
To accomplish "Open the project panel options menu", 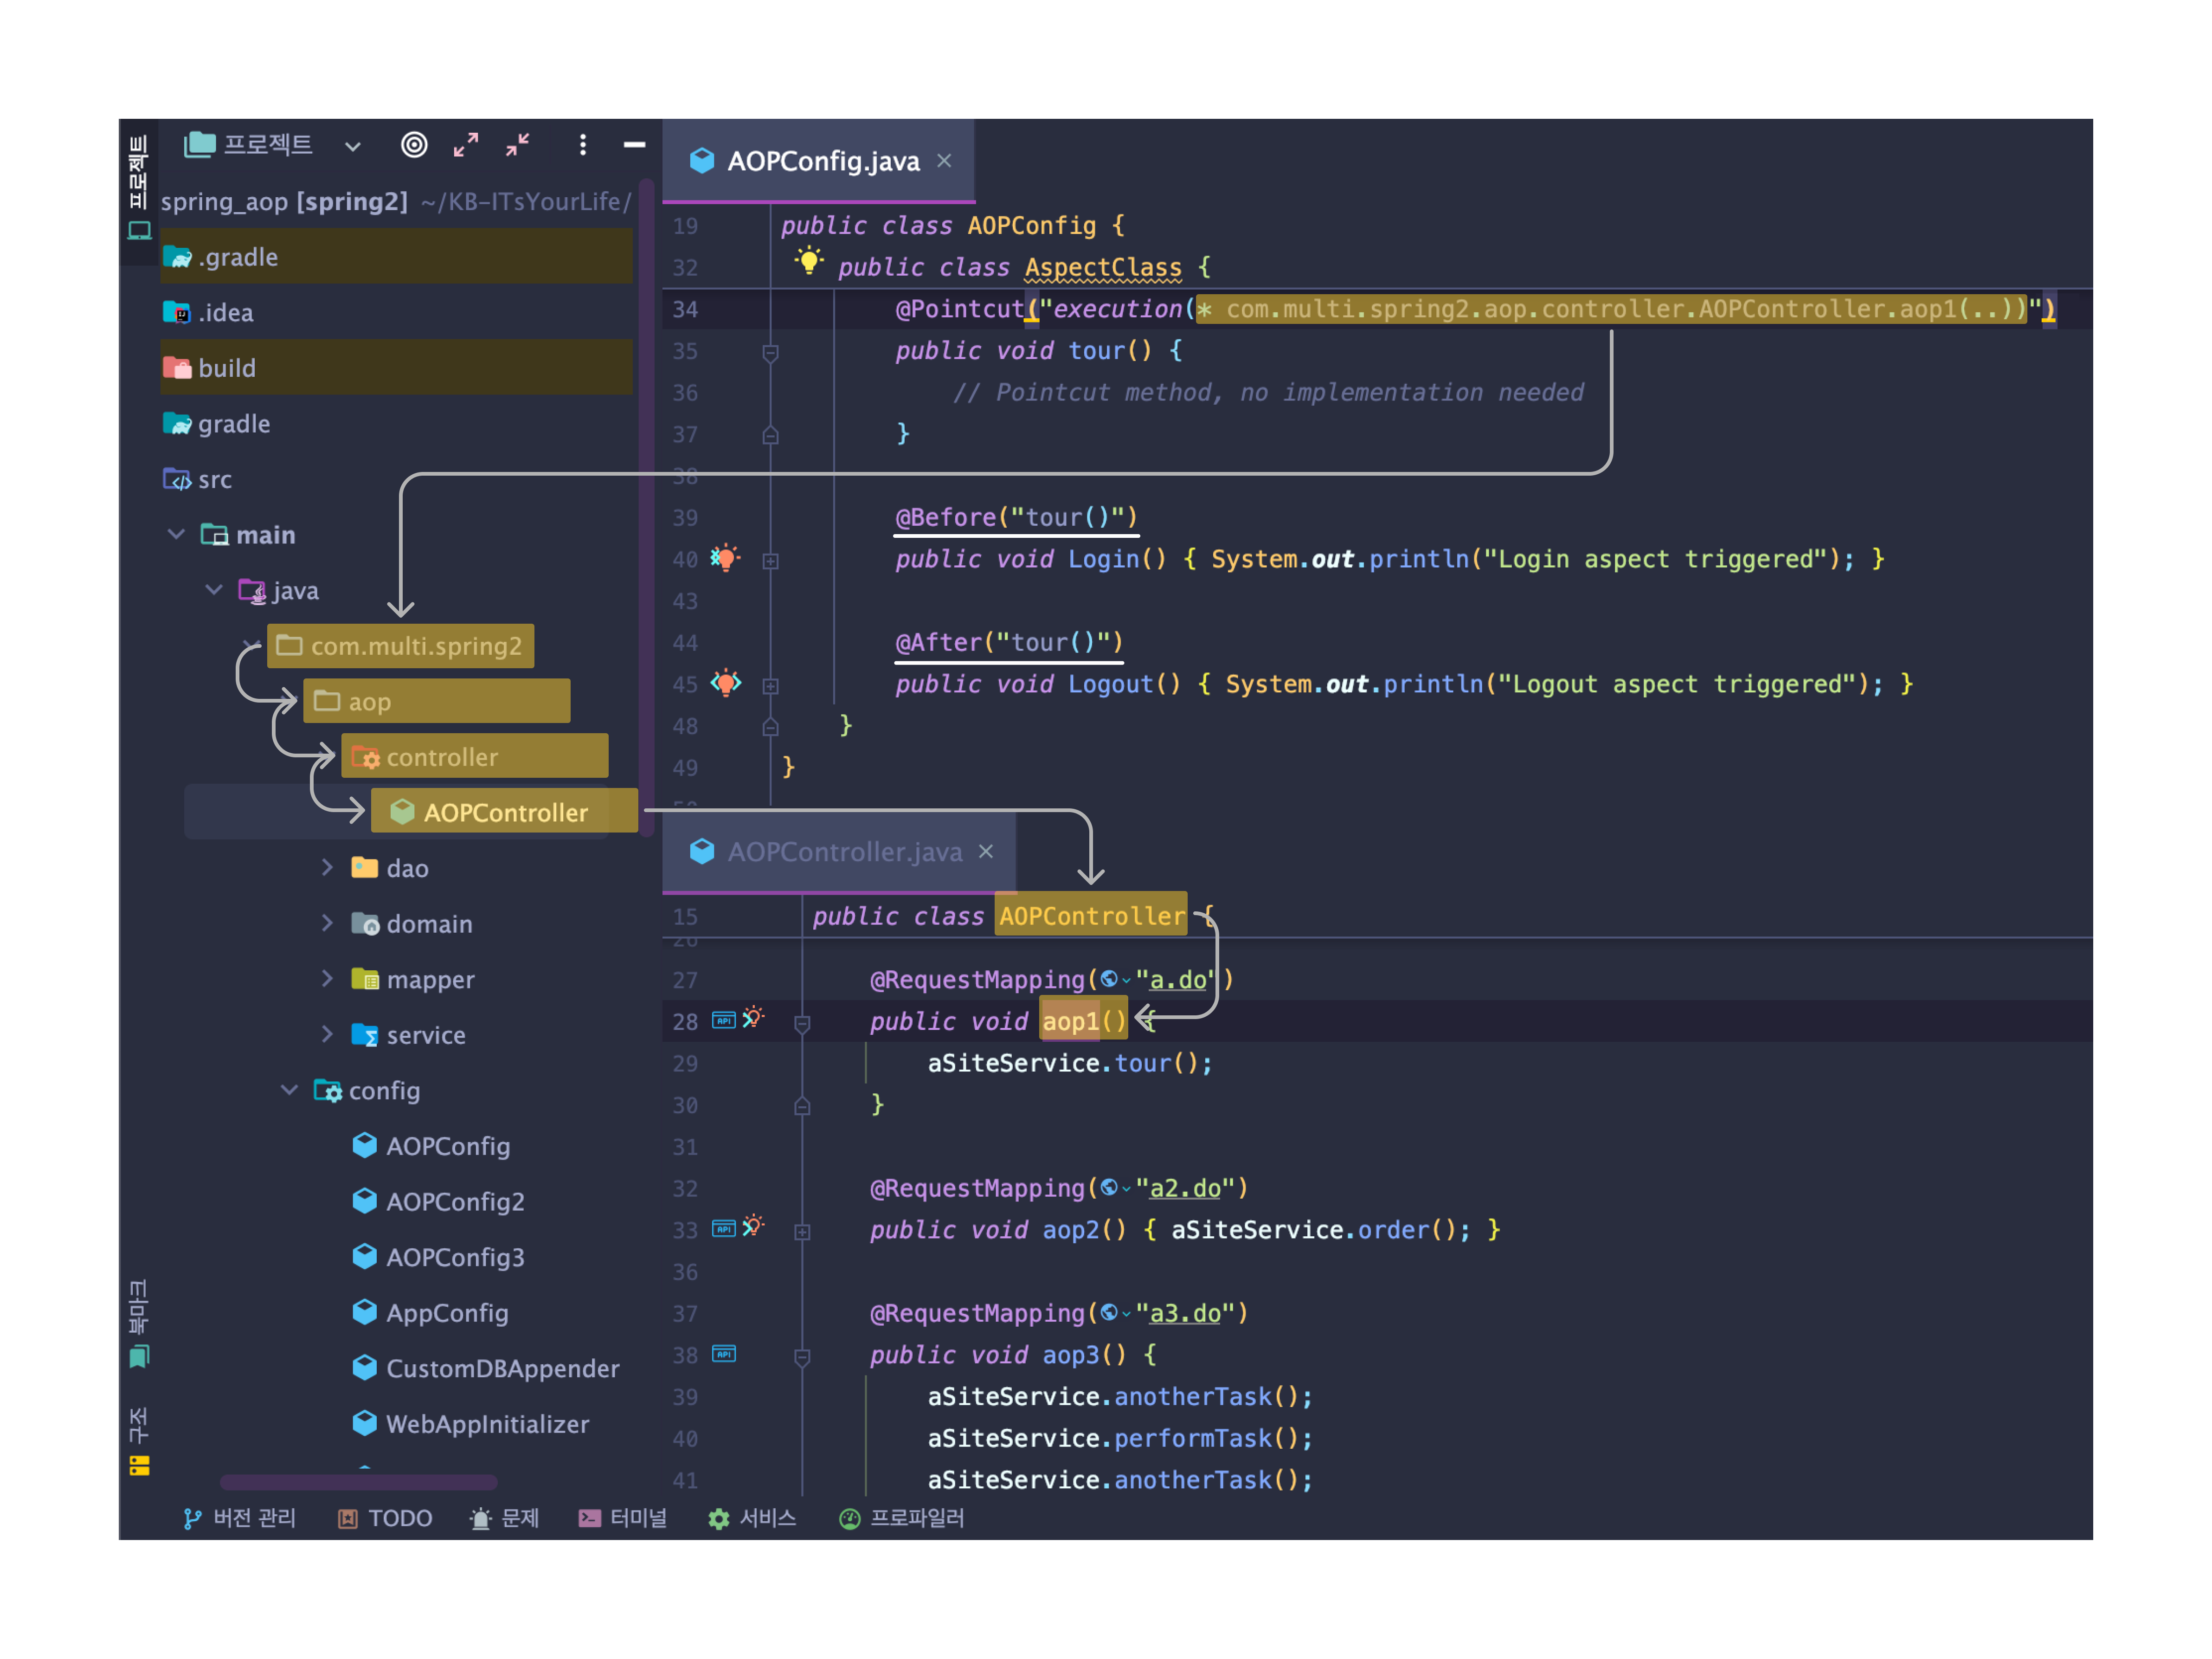I will tap(583, 145).
